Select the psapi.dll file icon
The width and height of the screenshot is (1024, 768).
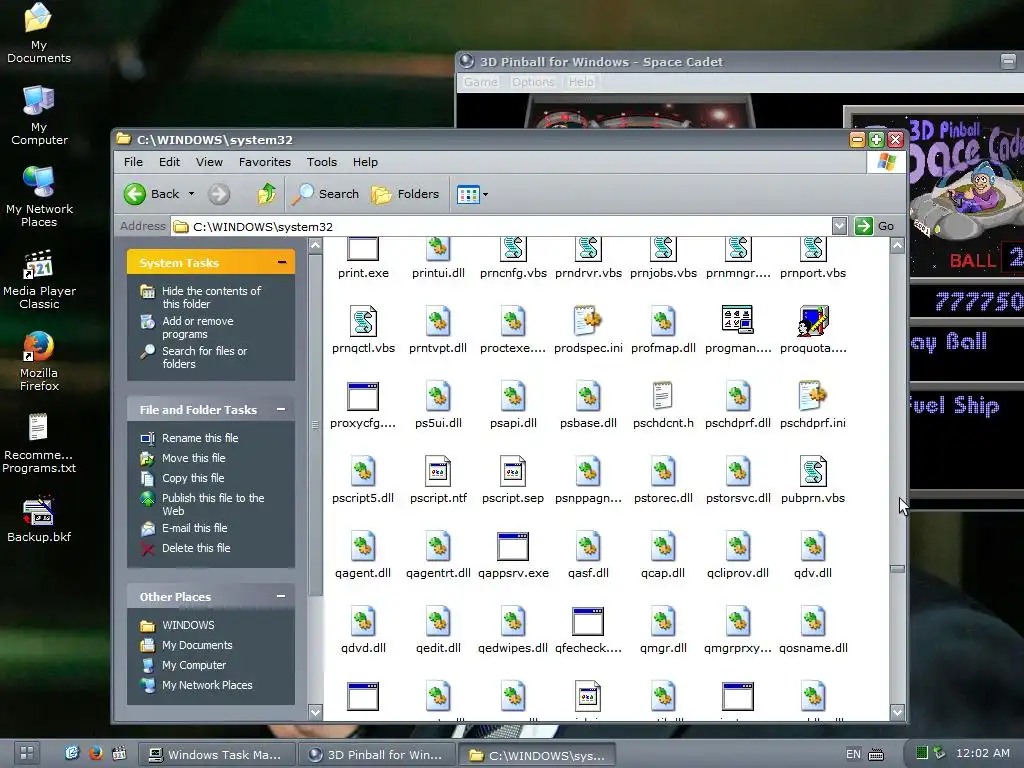(513, 396)
